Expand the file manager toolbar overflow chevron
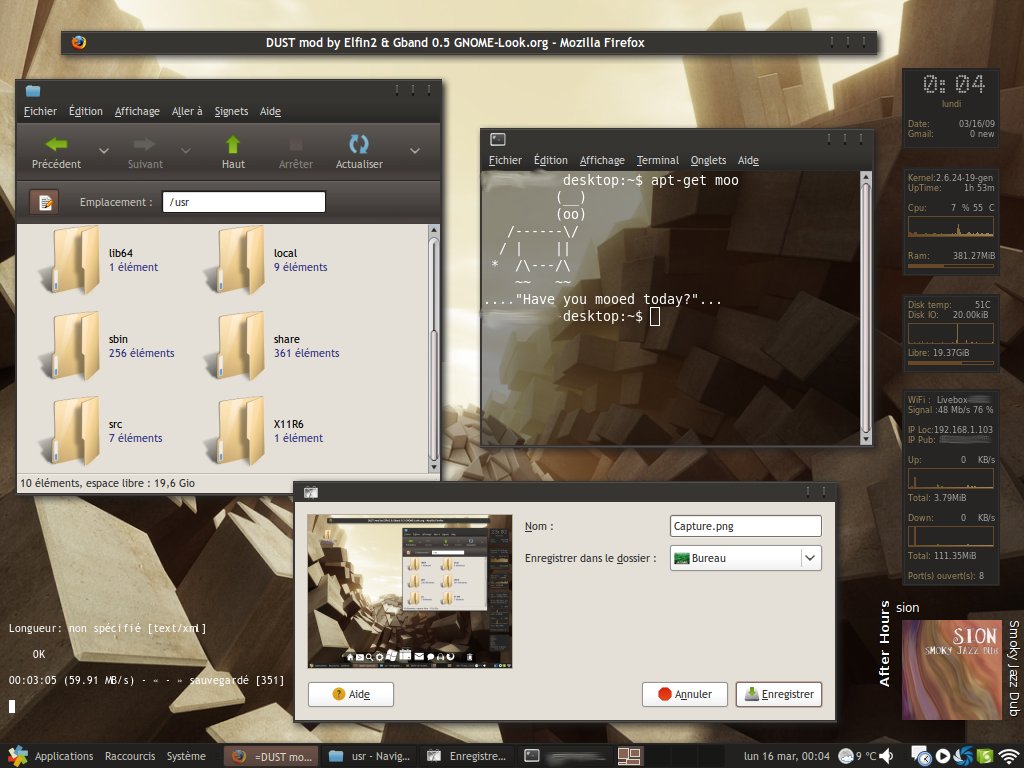This screenshot has height=768, width=1024. pos(415,151)
